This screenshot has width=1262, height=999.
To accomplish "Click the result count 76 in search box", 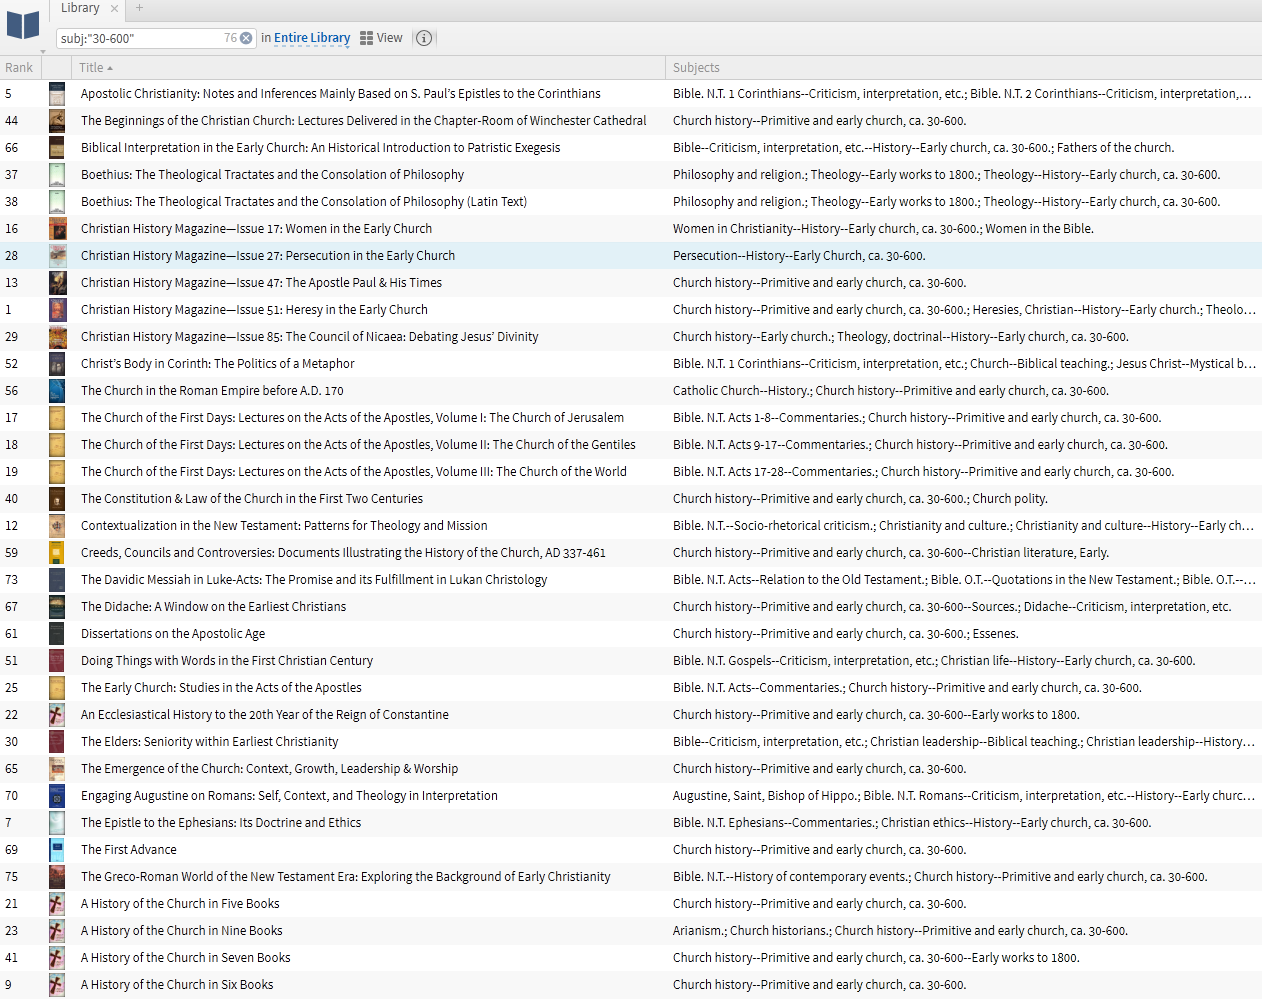I will pos(230,38).
